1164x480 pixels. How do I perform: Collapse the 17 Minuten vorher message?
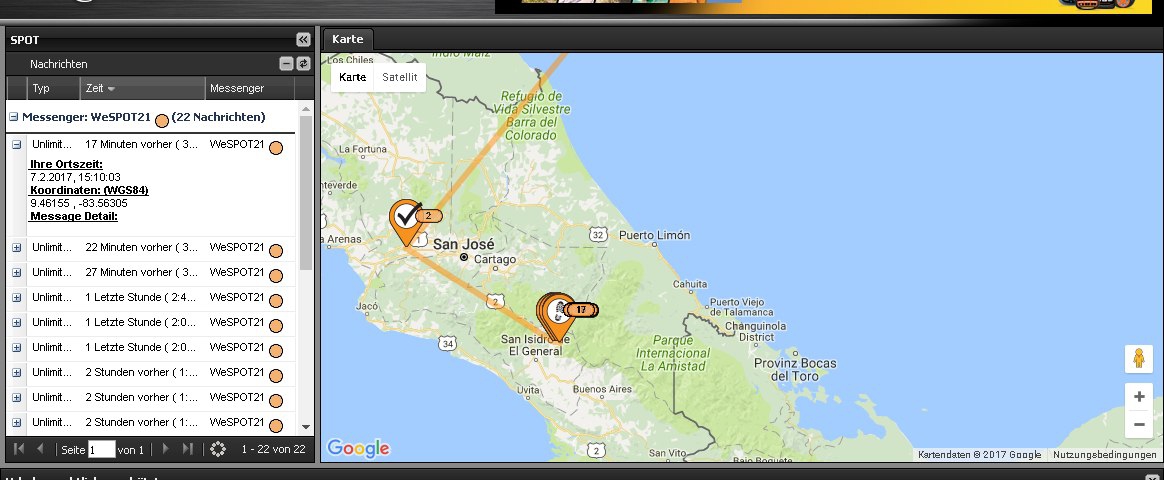point(17,145)
